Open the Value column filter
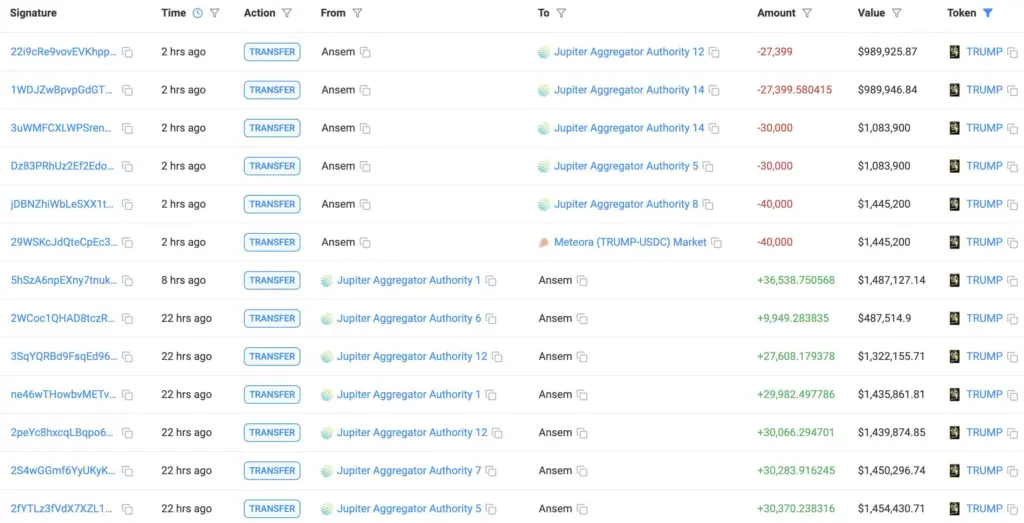The height and width of the screenshot is (523, 1024). tap(896, 13)
